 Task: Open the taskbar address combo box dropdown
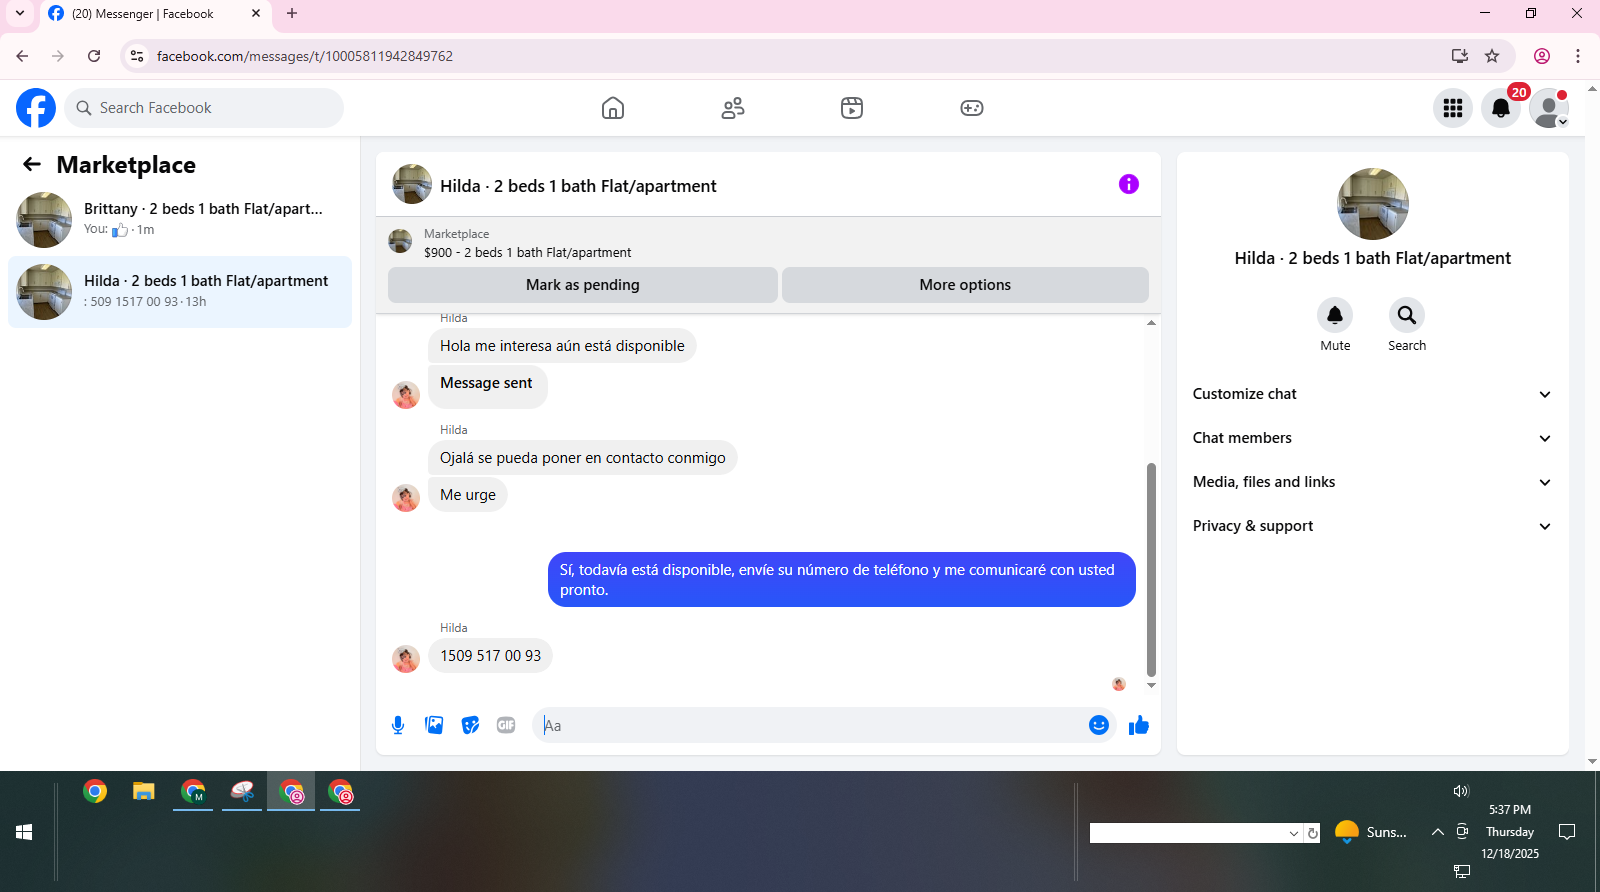(x=1294, y=833)
